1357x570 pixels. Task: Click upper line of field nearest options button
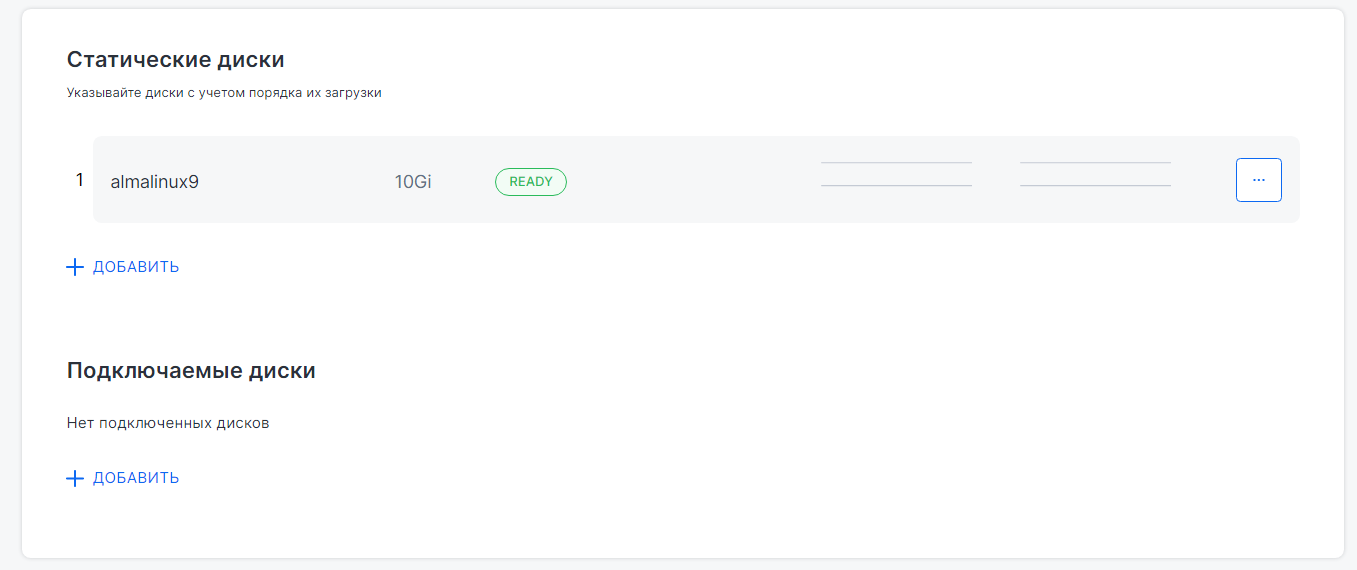coord(1095,162)
